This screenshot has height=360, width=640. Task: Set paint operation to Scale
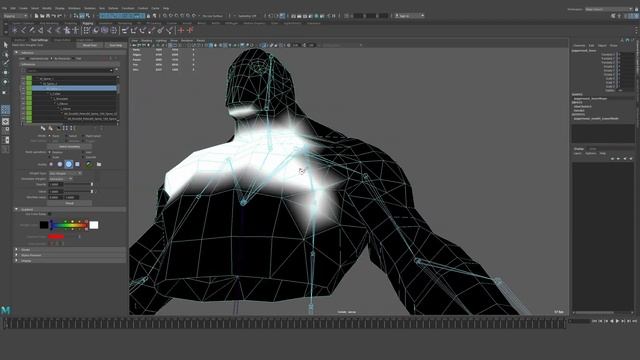click(x=50, y=157)
